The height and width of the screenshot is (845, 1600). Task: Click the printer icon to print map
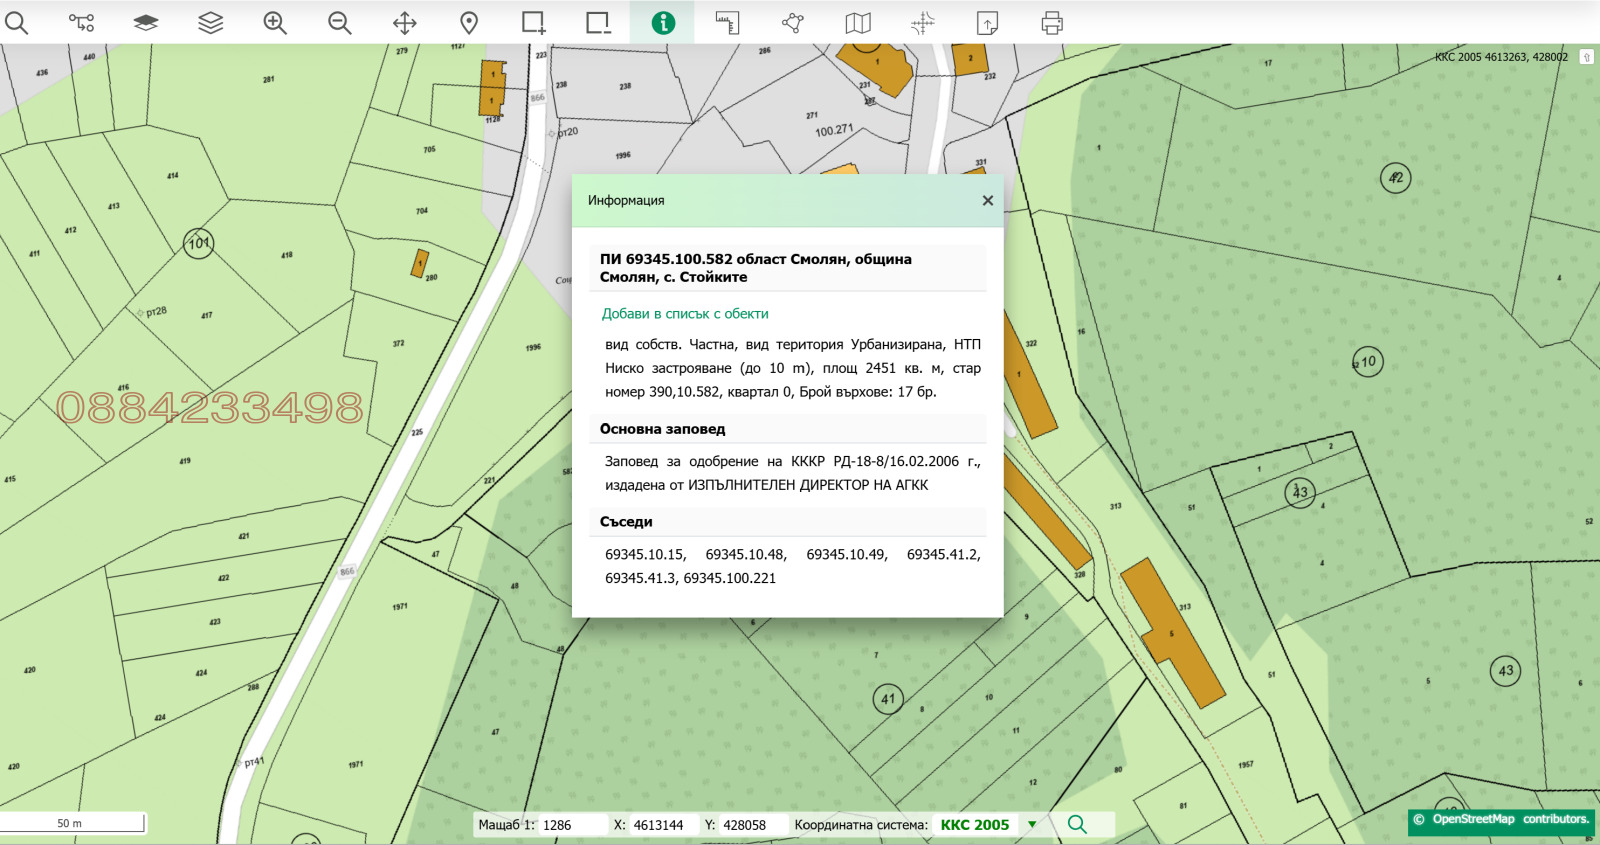[1051, 22]
